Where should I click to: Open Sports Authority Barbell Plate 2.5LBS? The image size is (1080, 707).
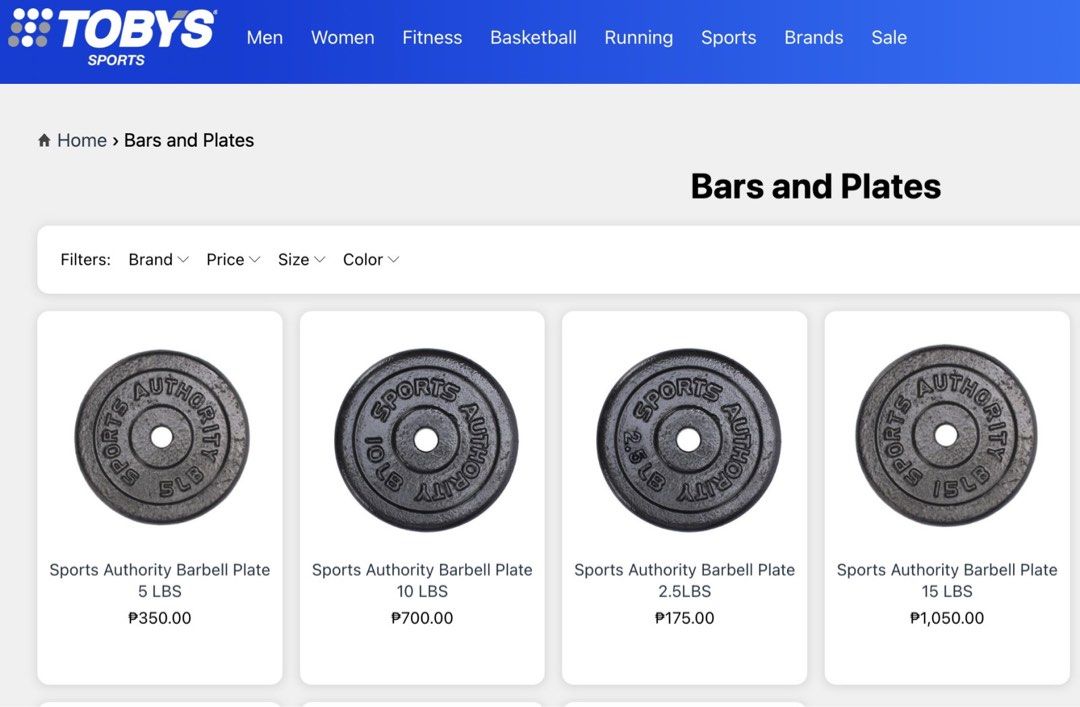coord(684,580)
